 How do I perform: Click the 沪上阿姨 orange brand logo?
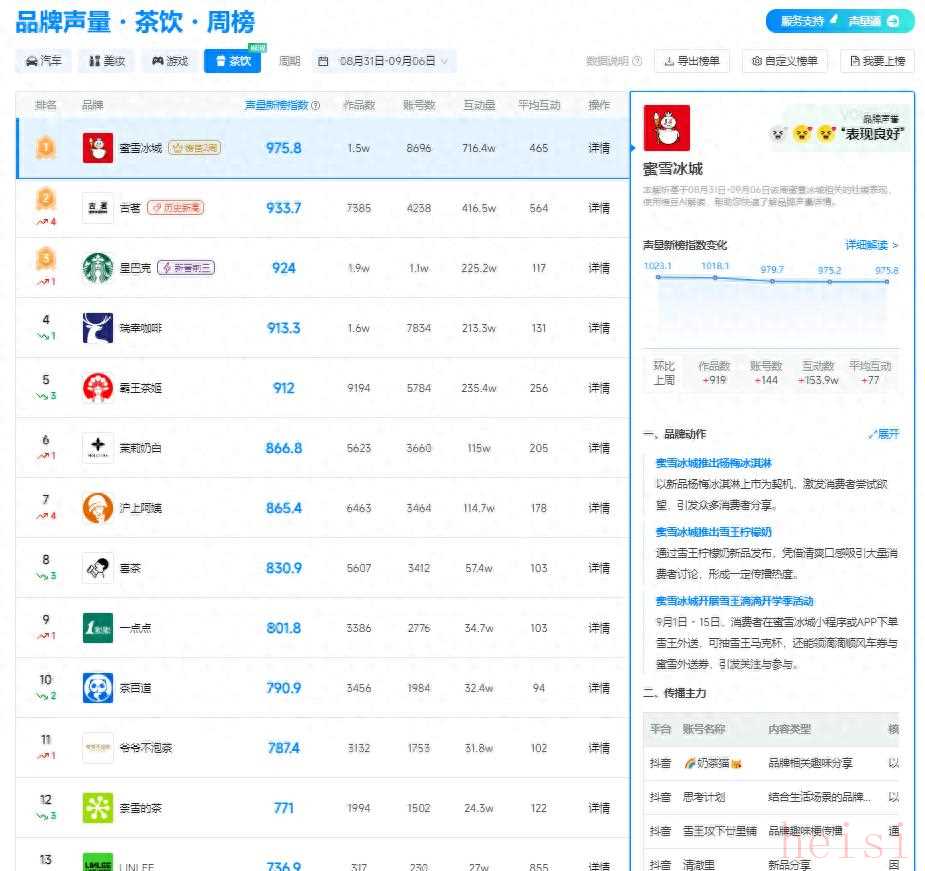coord(97,508)
